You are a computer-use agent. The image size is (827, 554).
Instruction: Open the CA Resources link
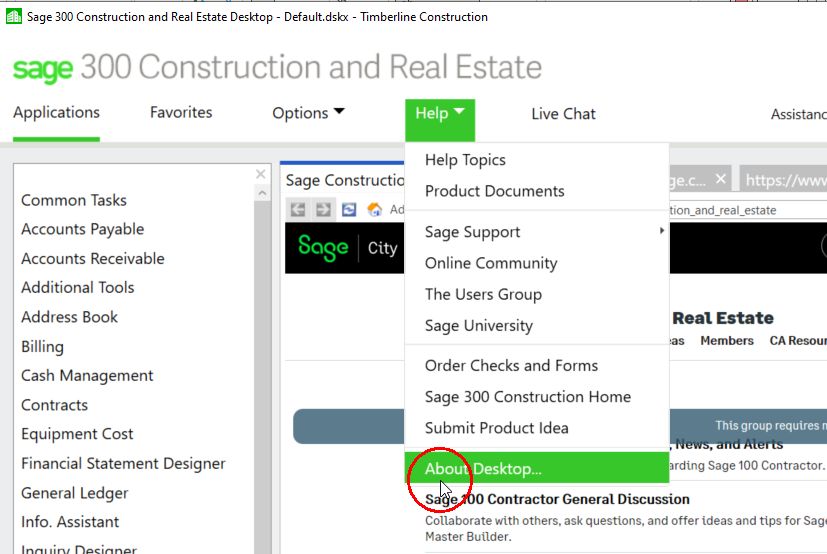point(798,341)
